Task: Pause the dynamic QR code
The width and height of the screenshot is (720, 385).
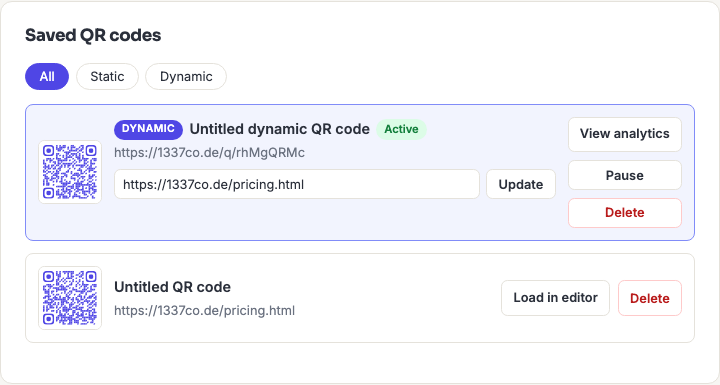Action: 624,175
